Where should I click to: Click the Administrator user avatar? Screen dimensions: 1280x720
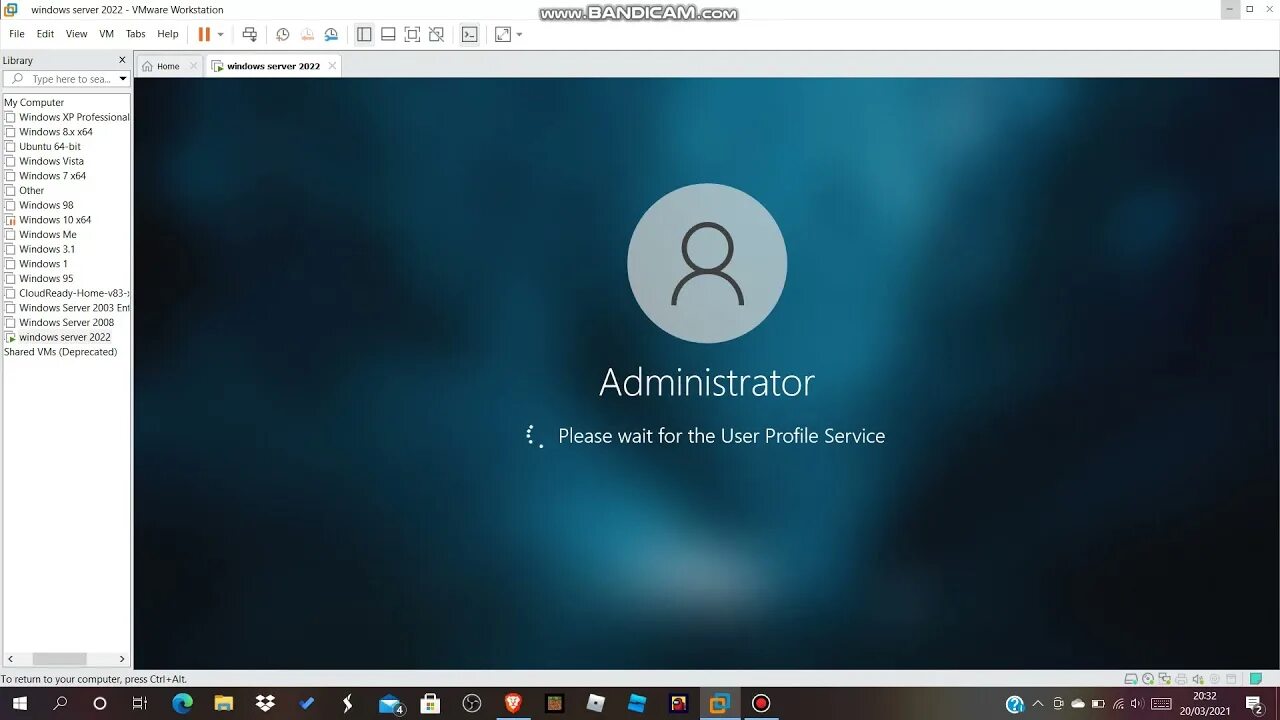point(707,263)
